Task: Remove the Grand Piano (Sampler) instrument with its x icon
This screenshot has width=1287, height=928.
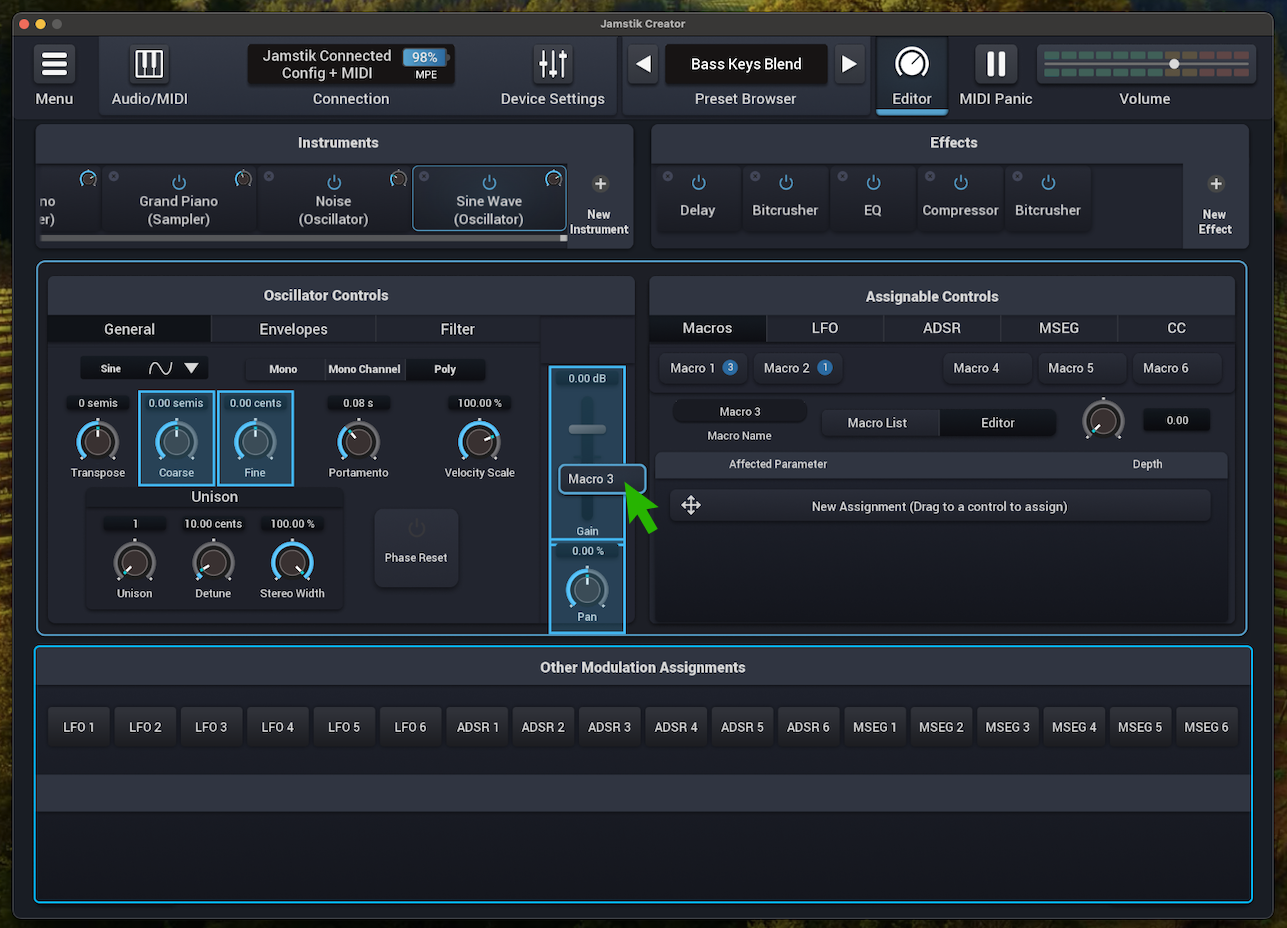Action: click(x=112, y=176)
